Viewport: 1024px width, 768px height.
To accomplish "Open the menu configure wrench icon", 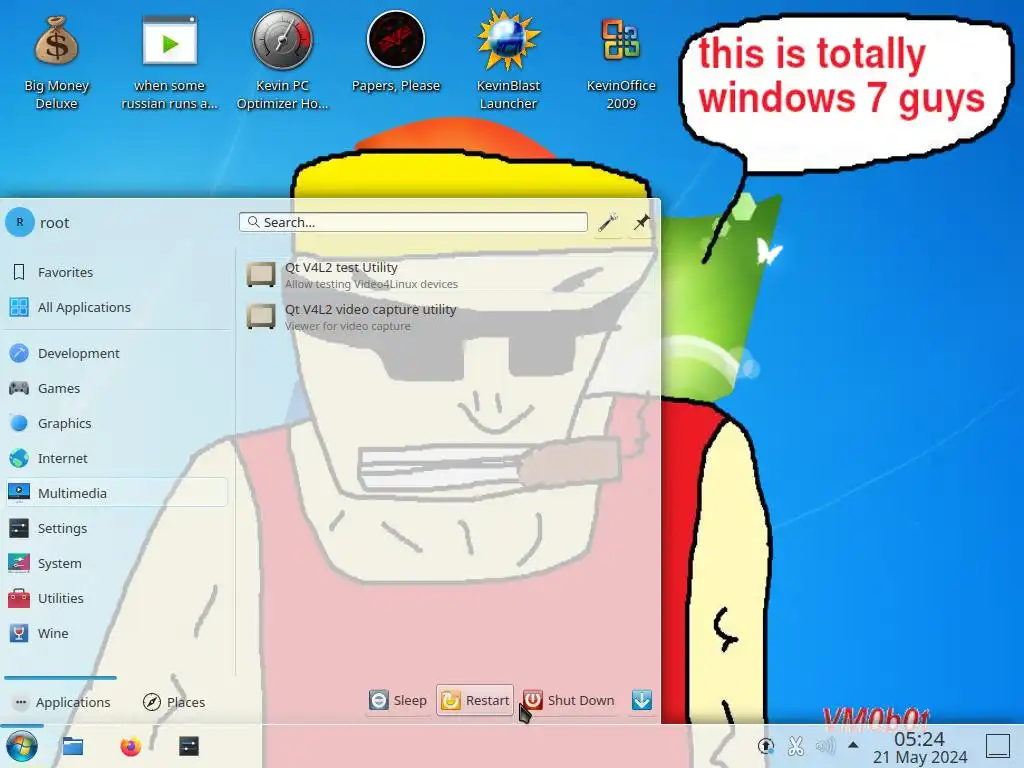I will point(607,223).
